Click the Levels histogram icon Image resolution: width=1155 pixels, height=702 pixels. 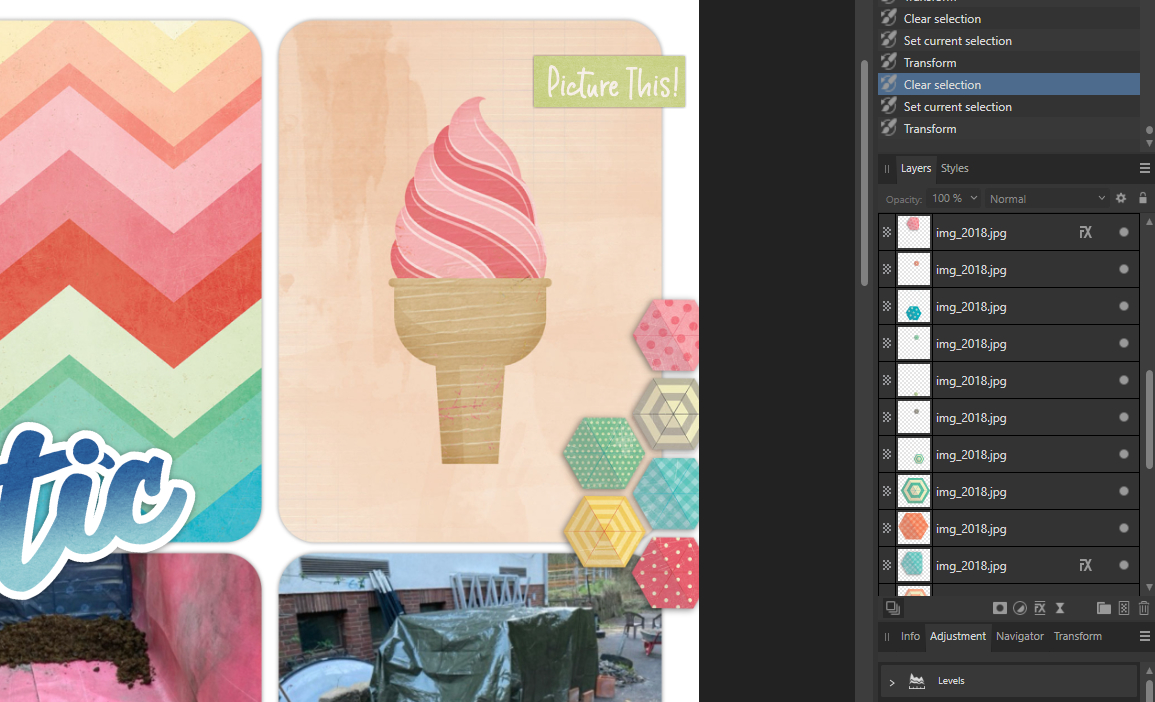click(917, 681)
